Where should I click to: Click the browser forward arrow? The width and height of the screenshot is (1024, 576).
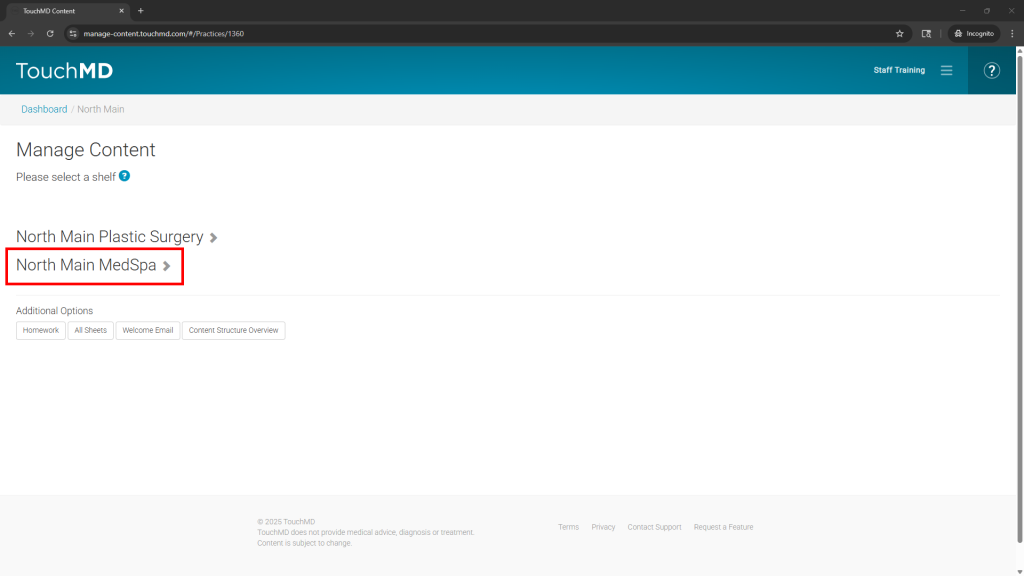[x=31, y=33]
